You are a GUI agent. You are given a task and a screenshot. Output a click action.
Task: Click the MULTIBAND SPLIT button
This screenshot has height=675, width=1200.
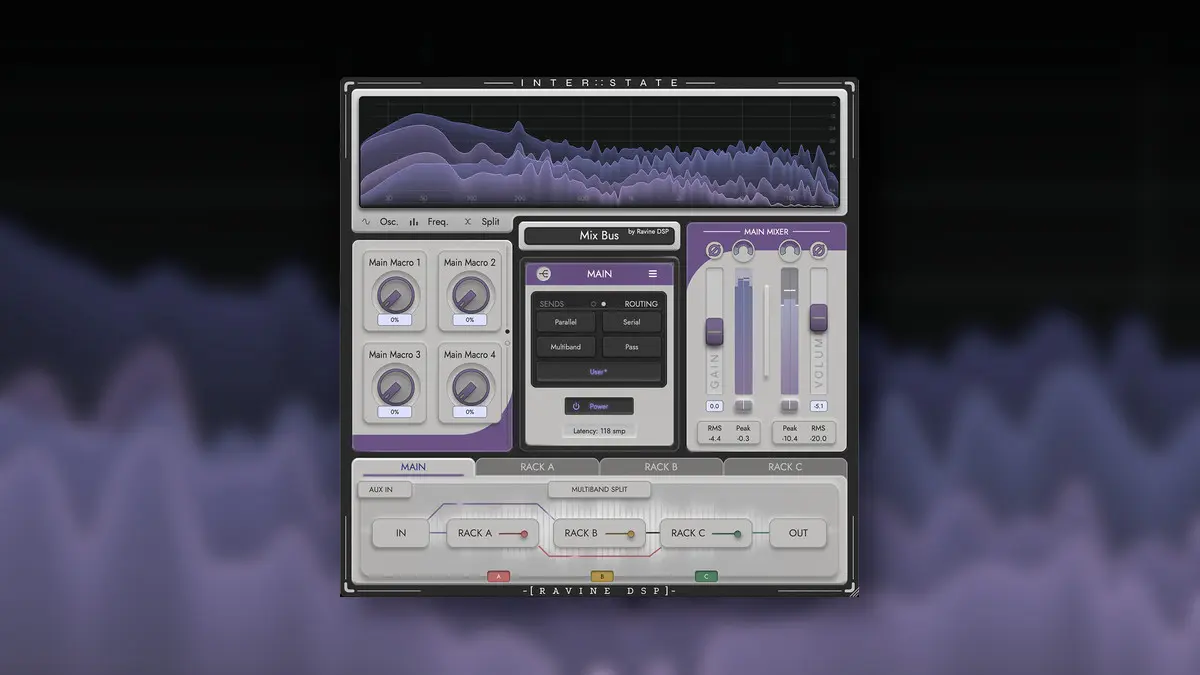pyautogui.click(x=600, y=490)
